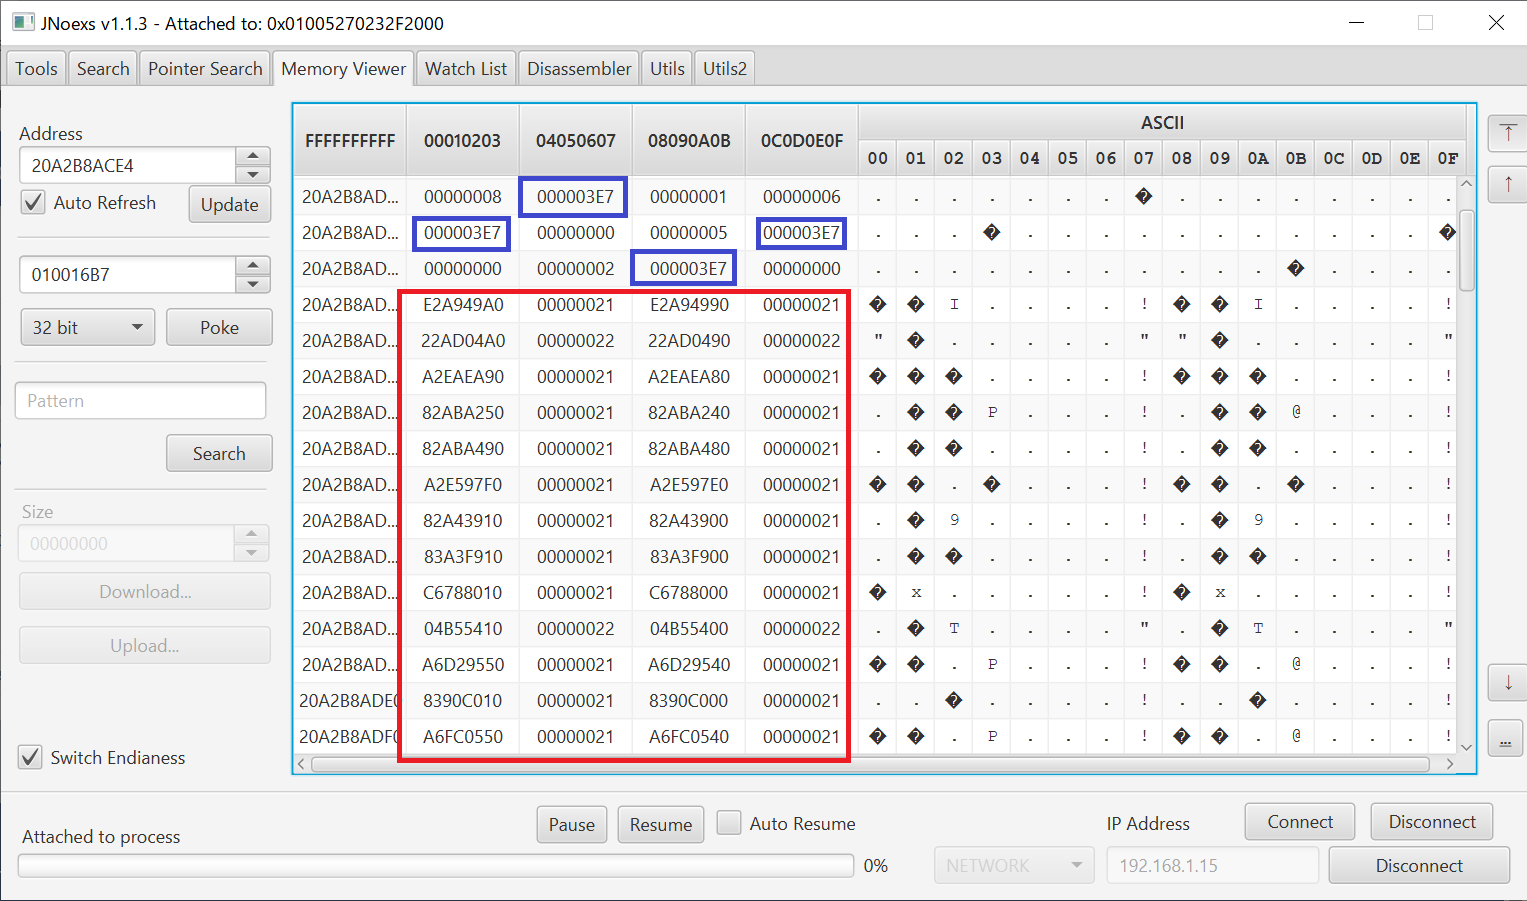Select cell 00000002 in third row
The image size is (1527, 901).
pyautogui.click(x=576, y=268)
